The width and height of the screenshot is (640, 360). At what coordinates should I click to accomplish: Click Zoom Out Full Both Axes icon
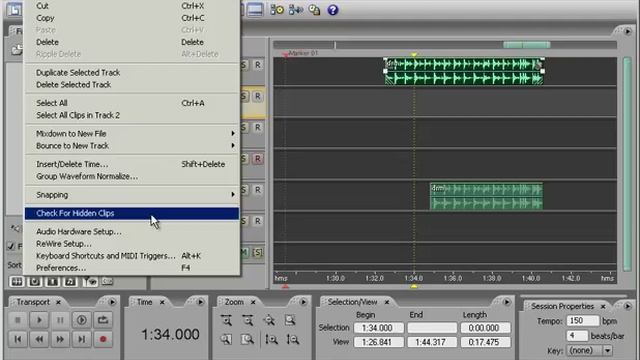269,320
